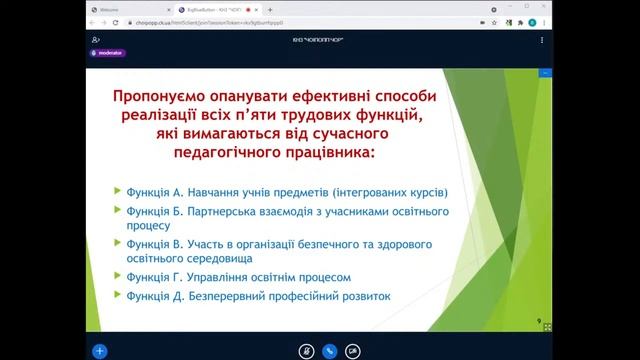This screenshot has height=360, width=640.
Task: Toggle the microphone mute button
Action: pos(306,351)
